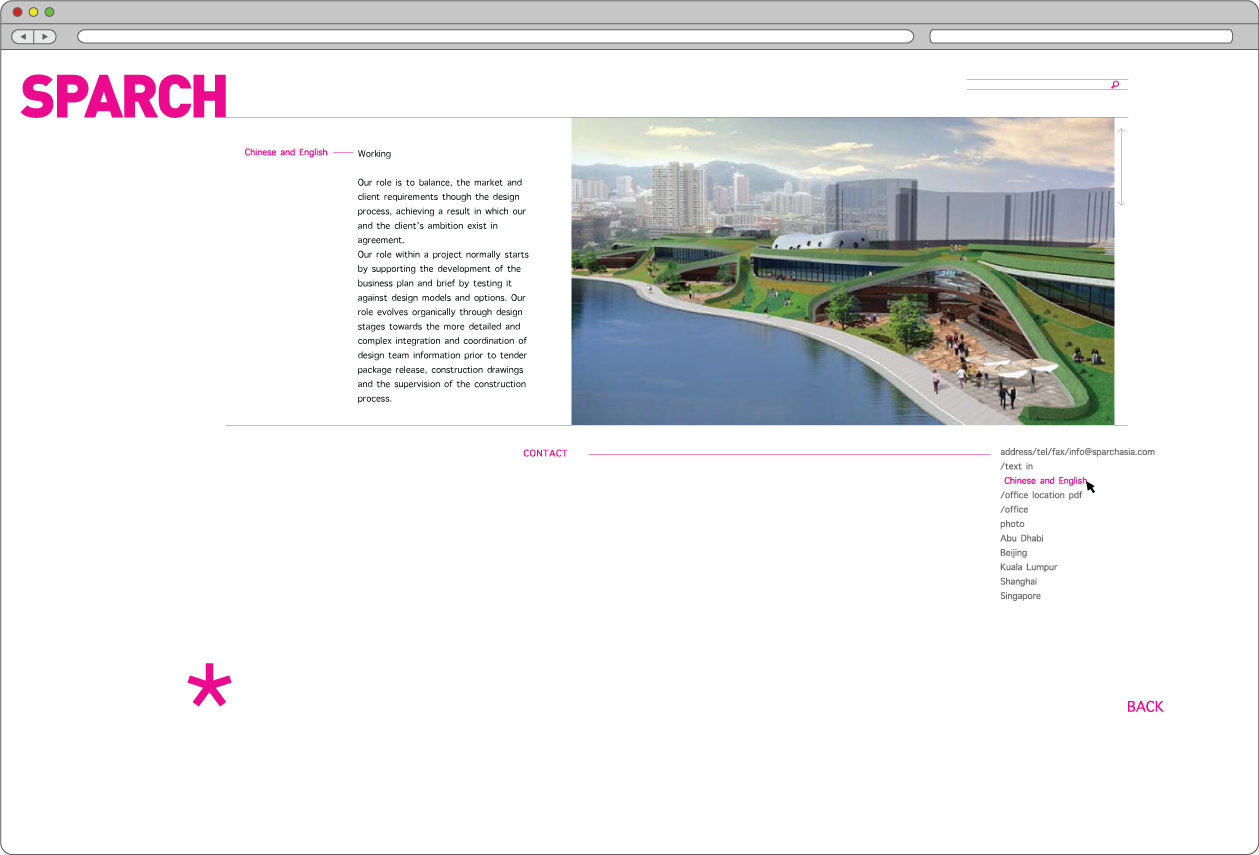Screen dimensions: 1259x855
Task: Open the CONTACT menu item
Action: [x=545, y=454]
